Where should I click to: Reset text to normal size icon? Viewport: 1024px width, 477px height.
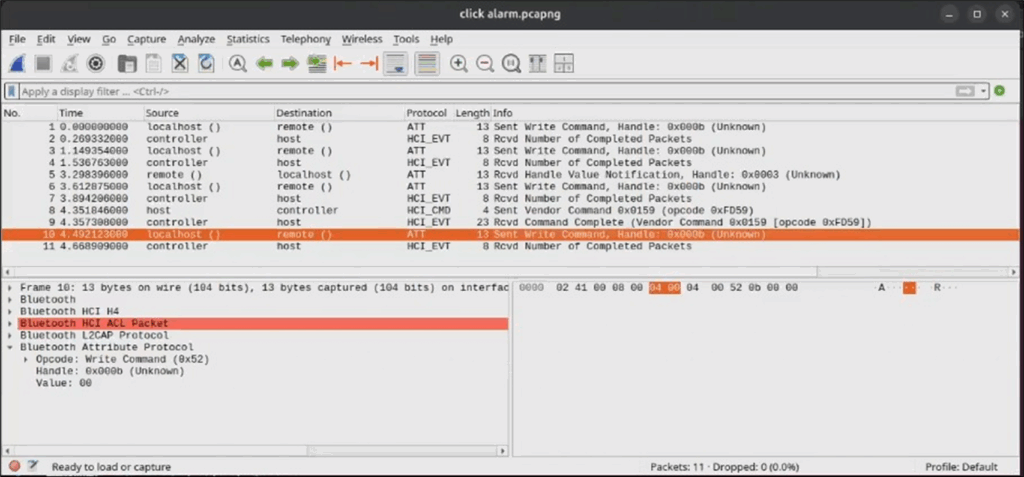(511, 63)
